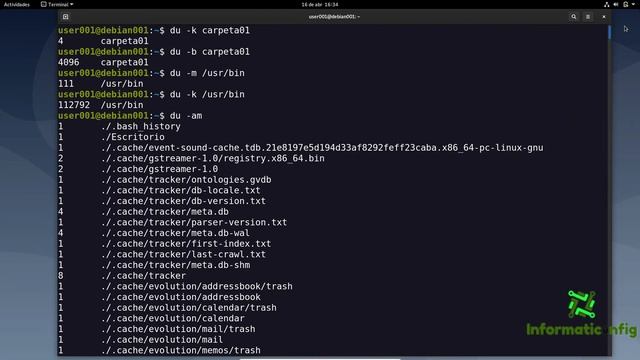Click the text 'du -k carpeta01'

click(209, 30)
